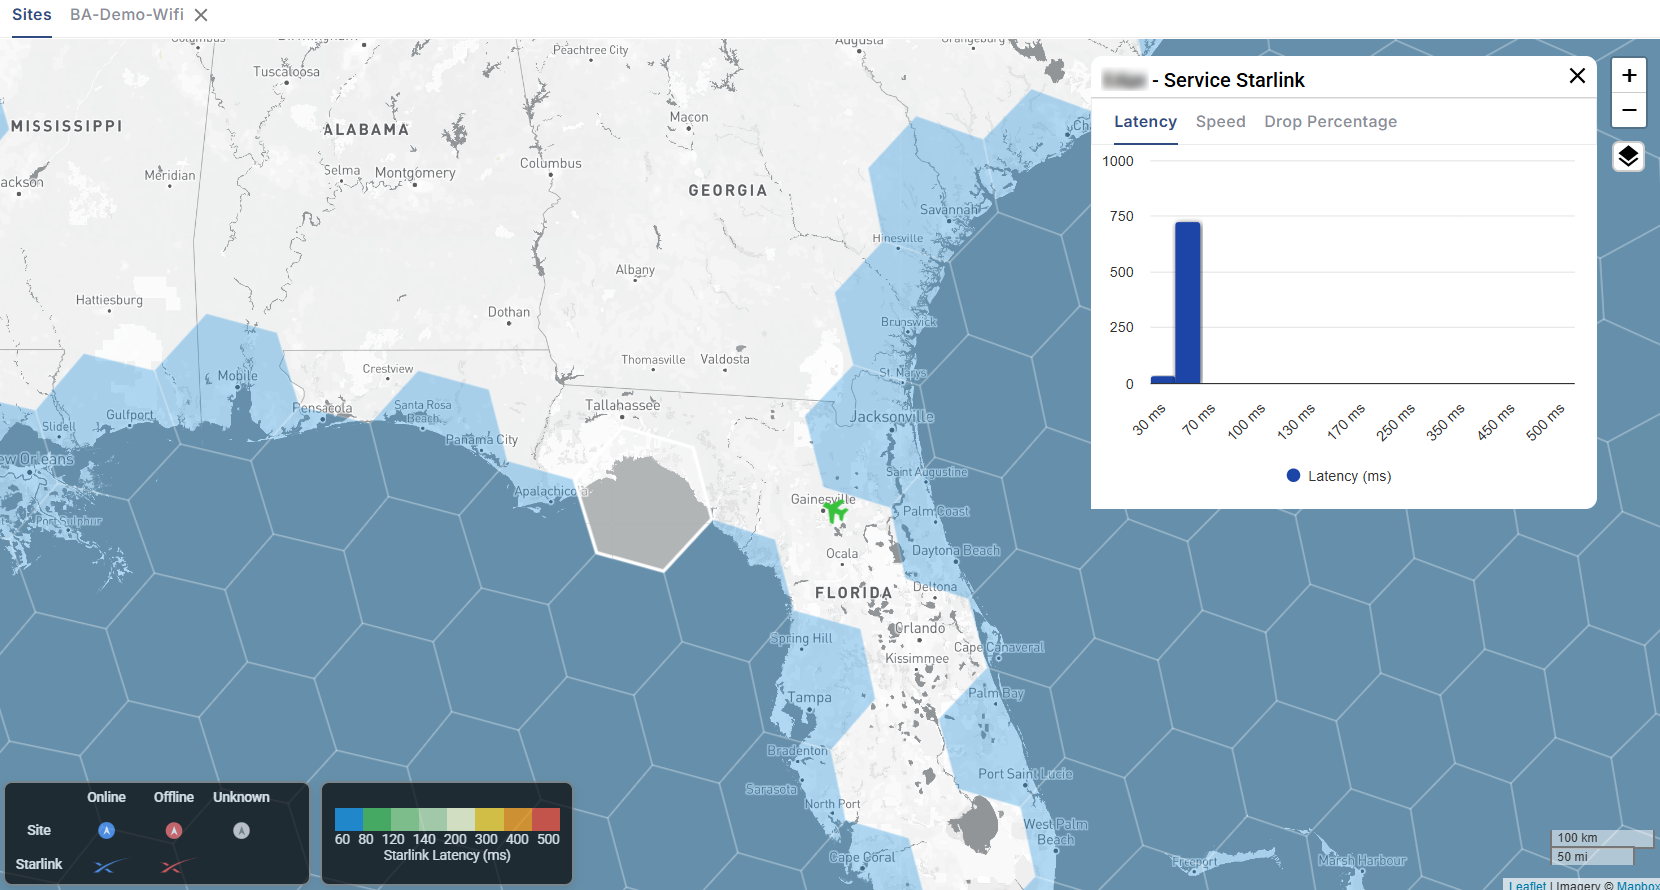
Task: Zoom out of the map
Action: pyautogui.click(x=1629, y=110)
